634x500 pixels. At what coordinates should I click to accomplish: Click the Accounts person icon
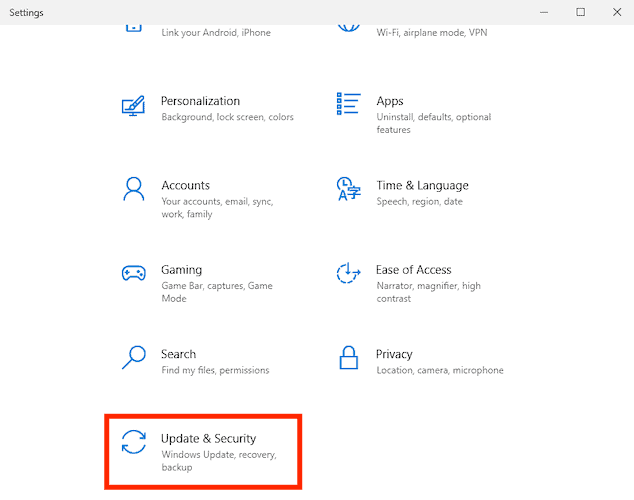[133, 190]
